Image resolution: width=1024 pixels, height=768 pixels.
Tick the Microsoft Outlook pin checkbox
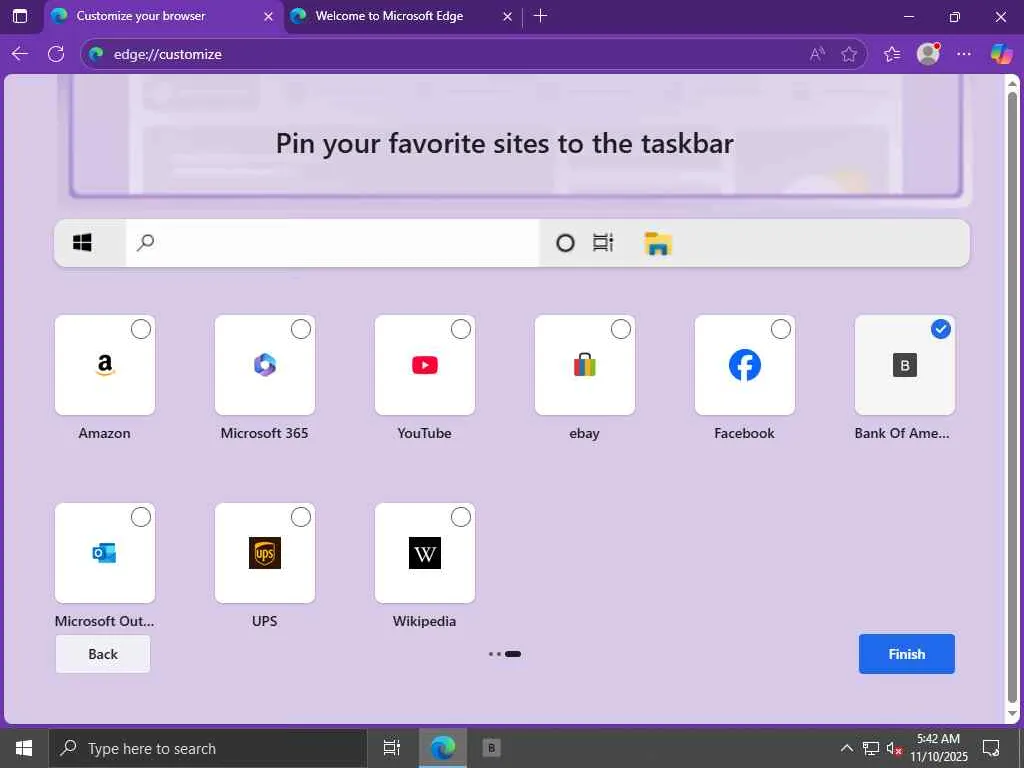click(141, 517)
